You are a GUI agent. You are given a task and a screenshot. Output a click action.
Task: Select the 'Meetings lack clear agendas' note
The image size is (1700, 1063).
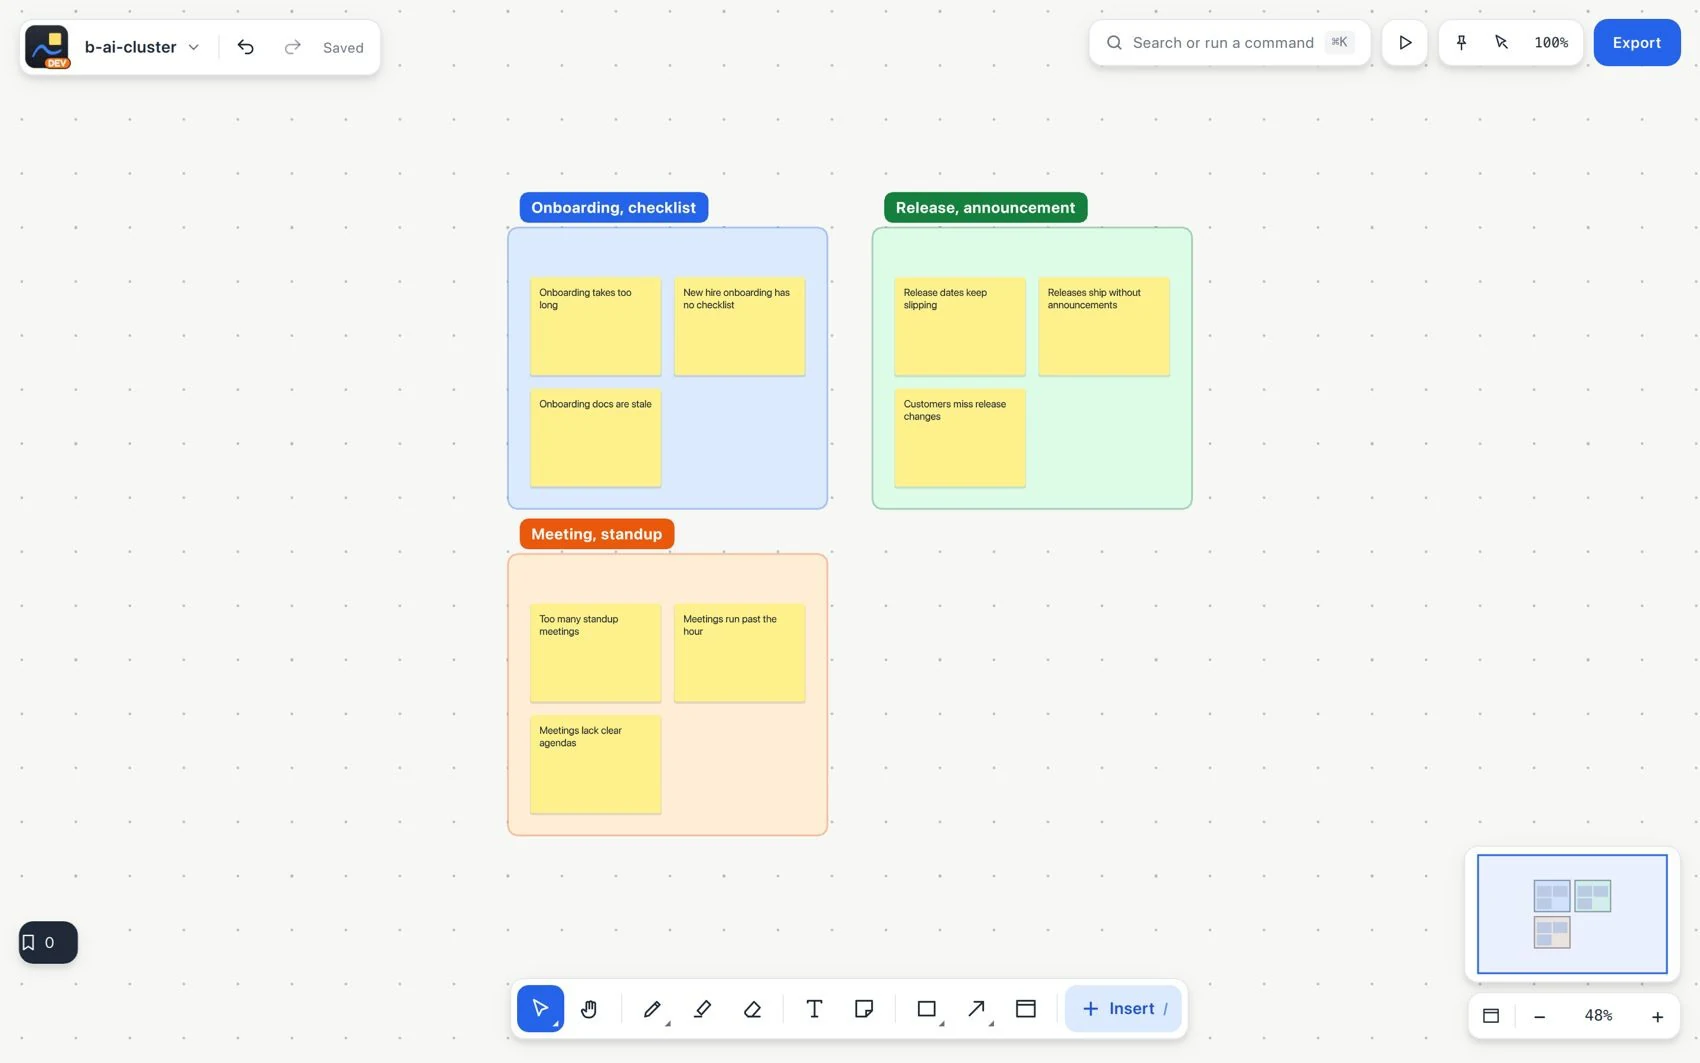[595, 764]
